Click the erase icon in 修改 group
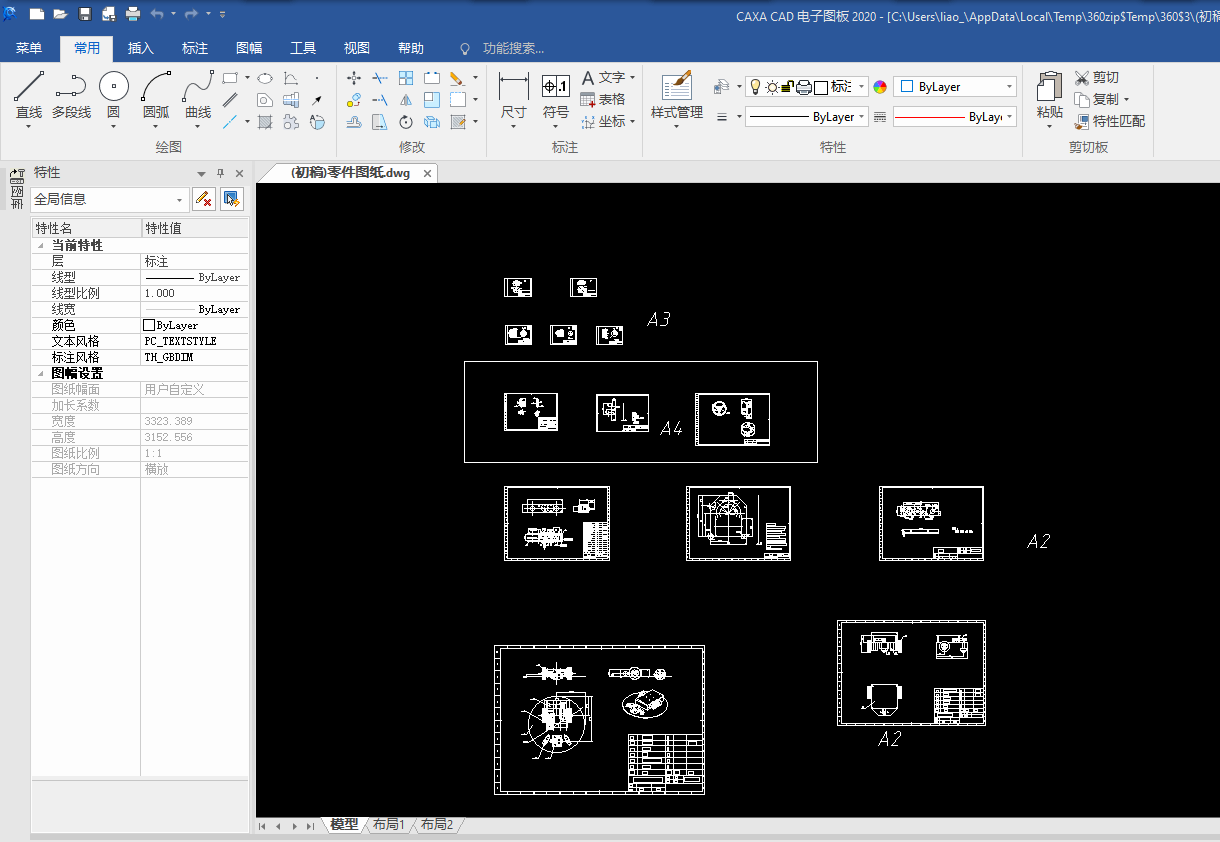This screenshot has height=842, width=1220. [456, 77]
